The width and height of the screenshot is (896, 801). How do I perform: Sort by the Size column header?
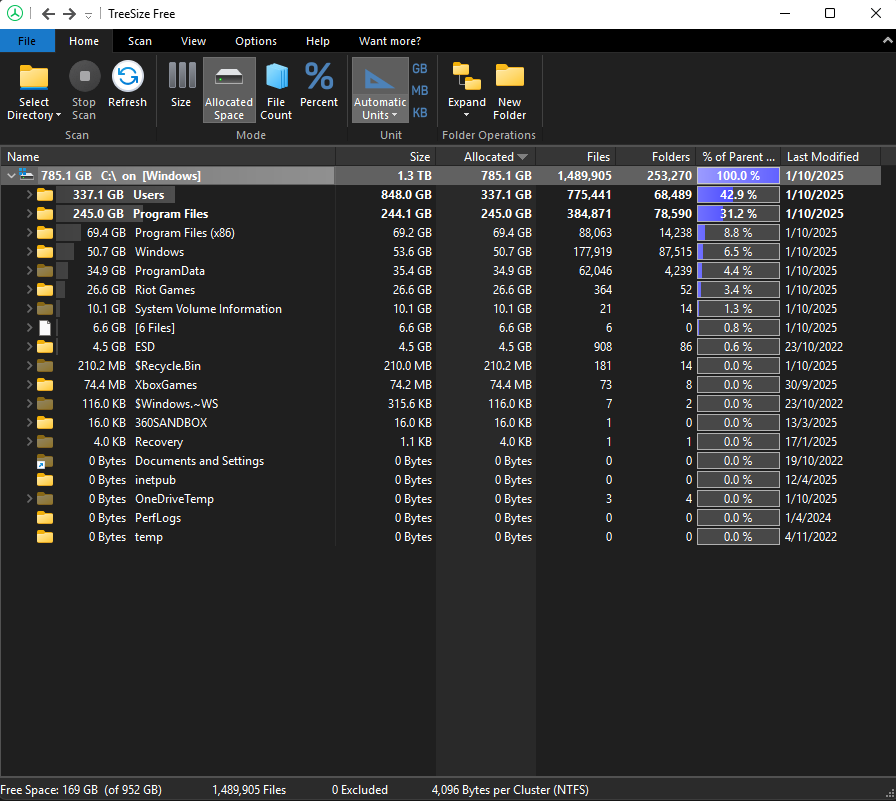(x=386, y=157)
